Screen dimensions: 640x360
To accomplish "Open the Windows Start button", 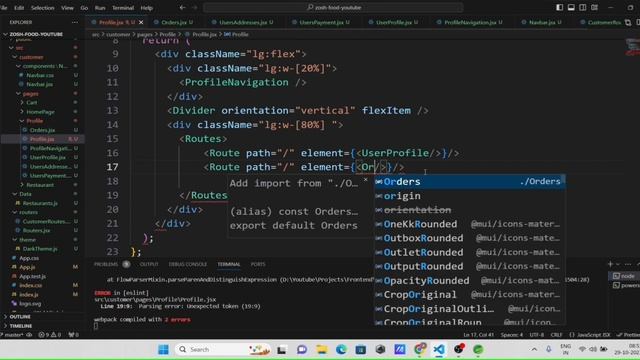I will point(163,349).
